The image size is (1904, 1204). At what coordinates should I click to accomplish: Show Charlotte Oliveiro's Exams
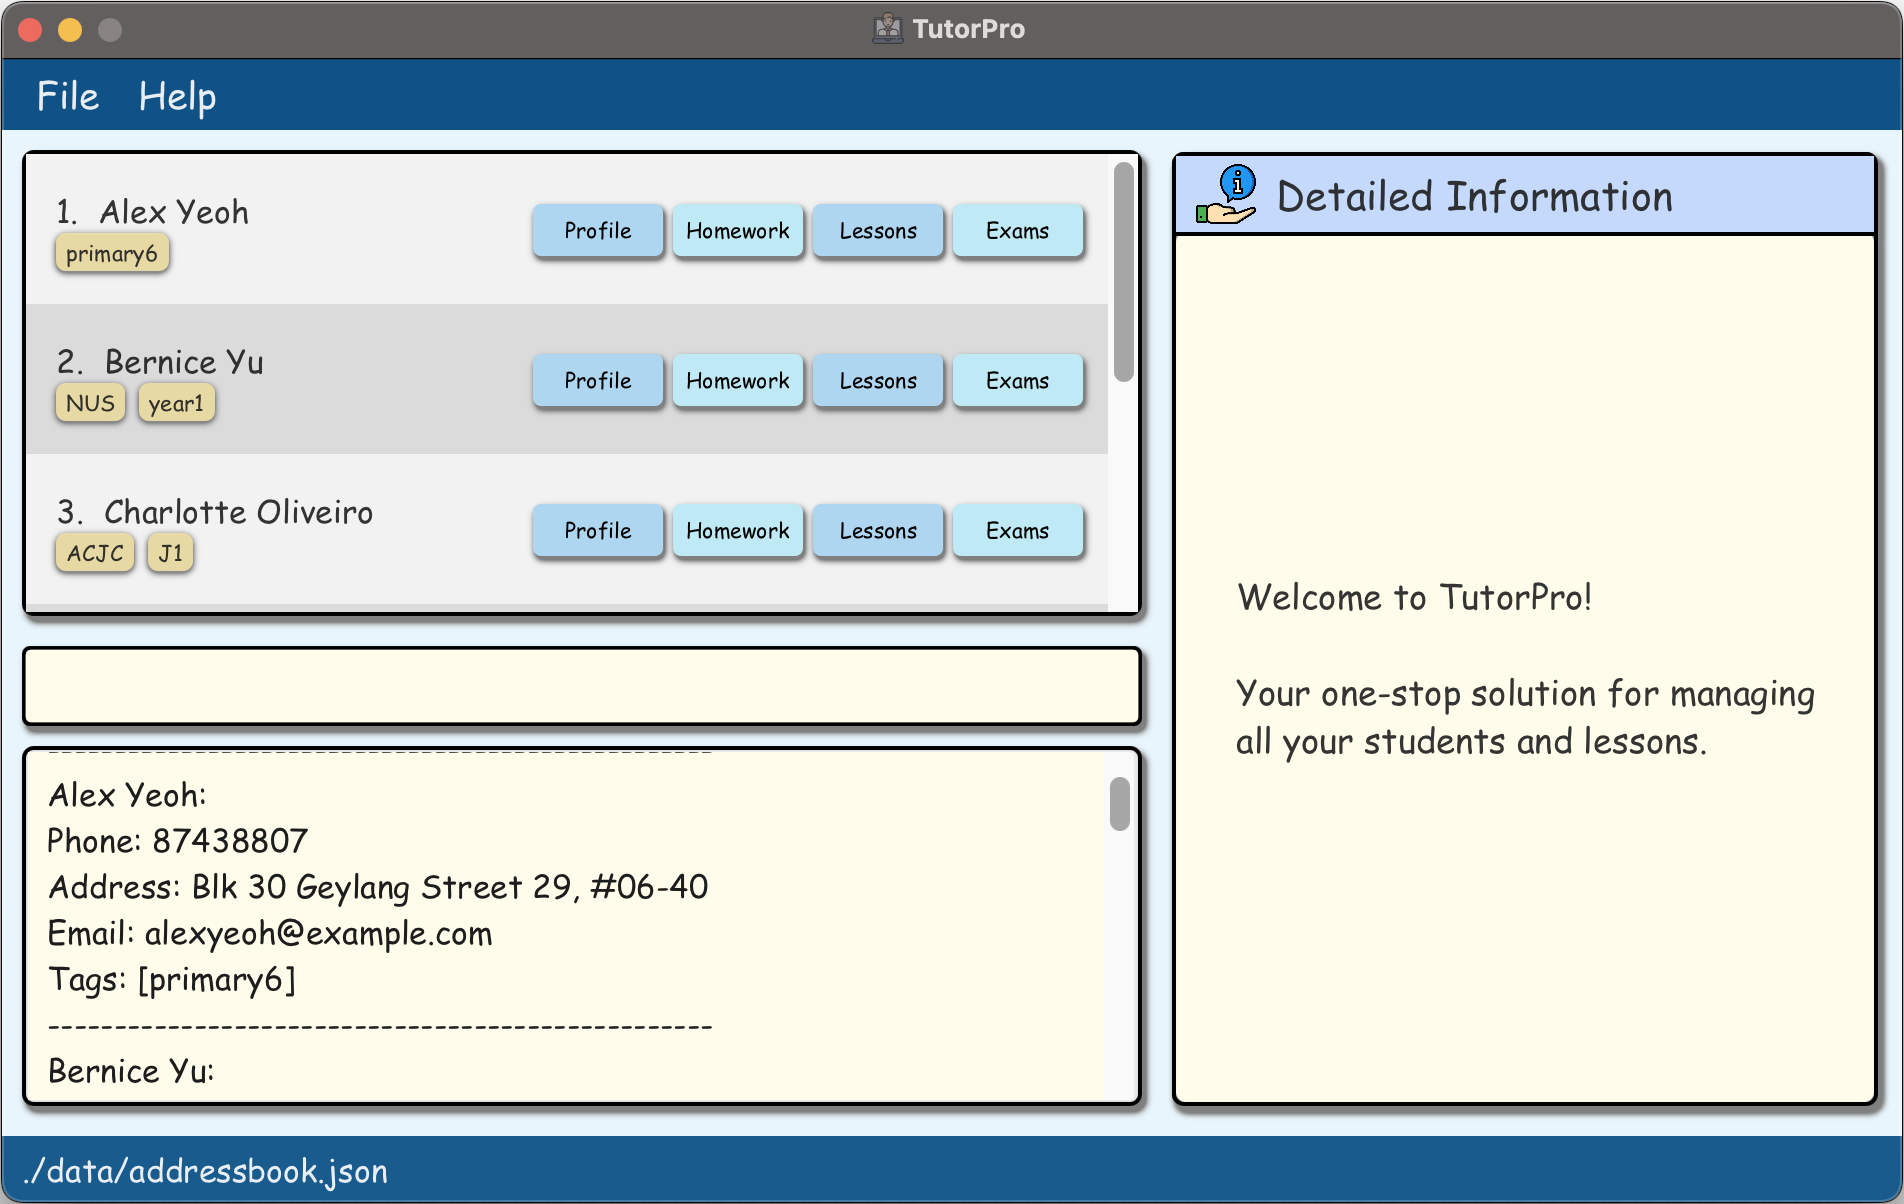click(x=1018, y=531)
